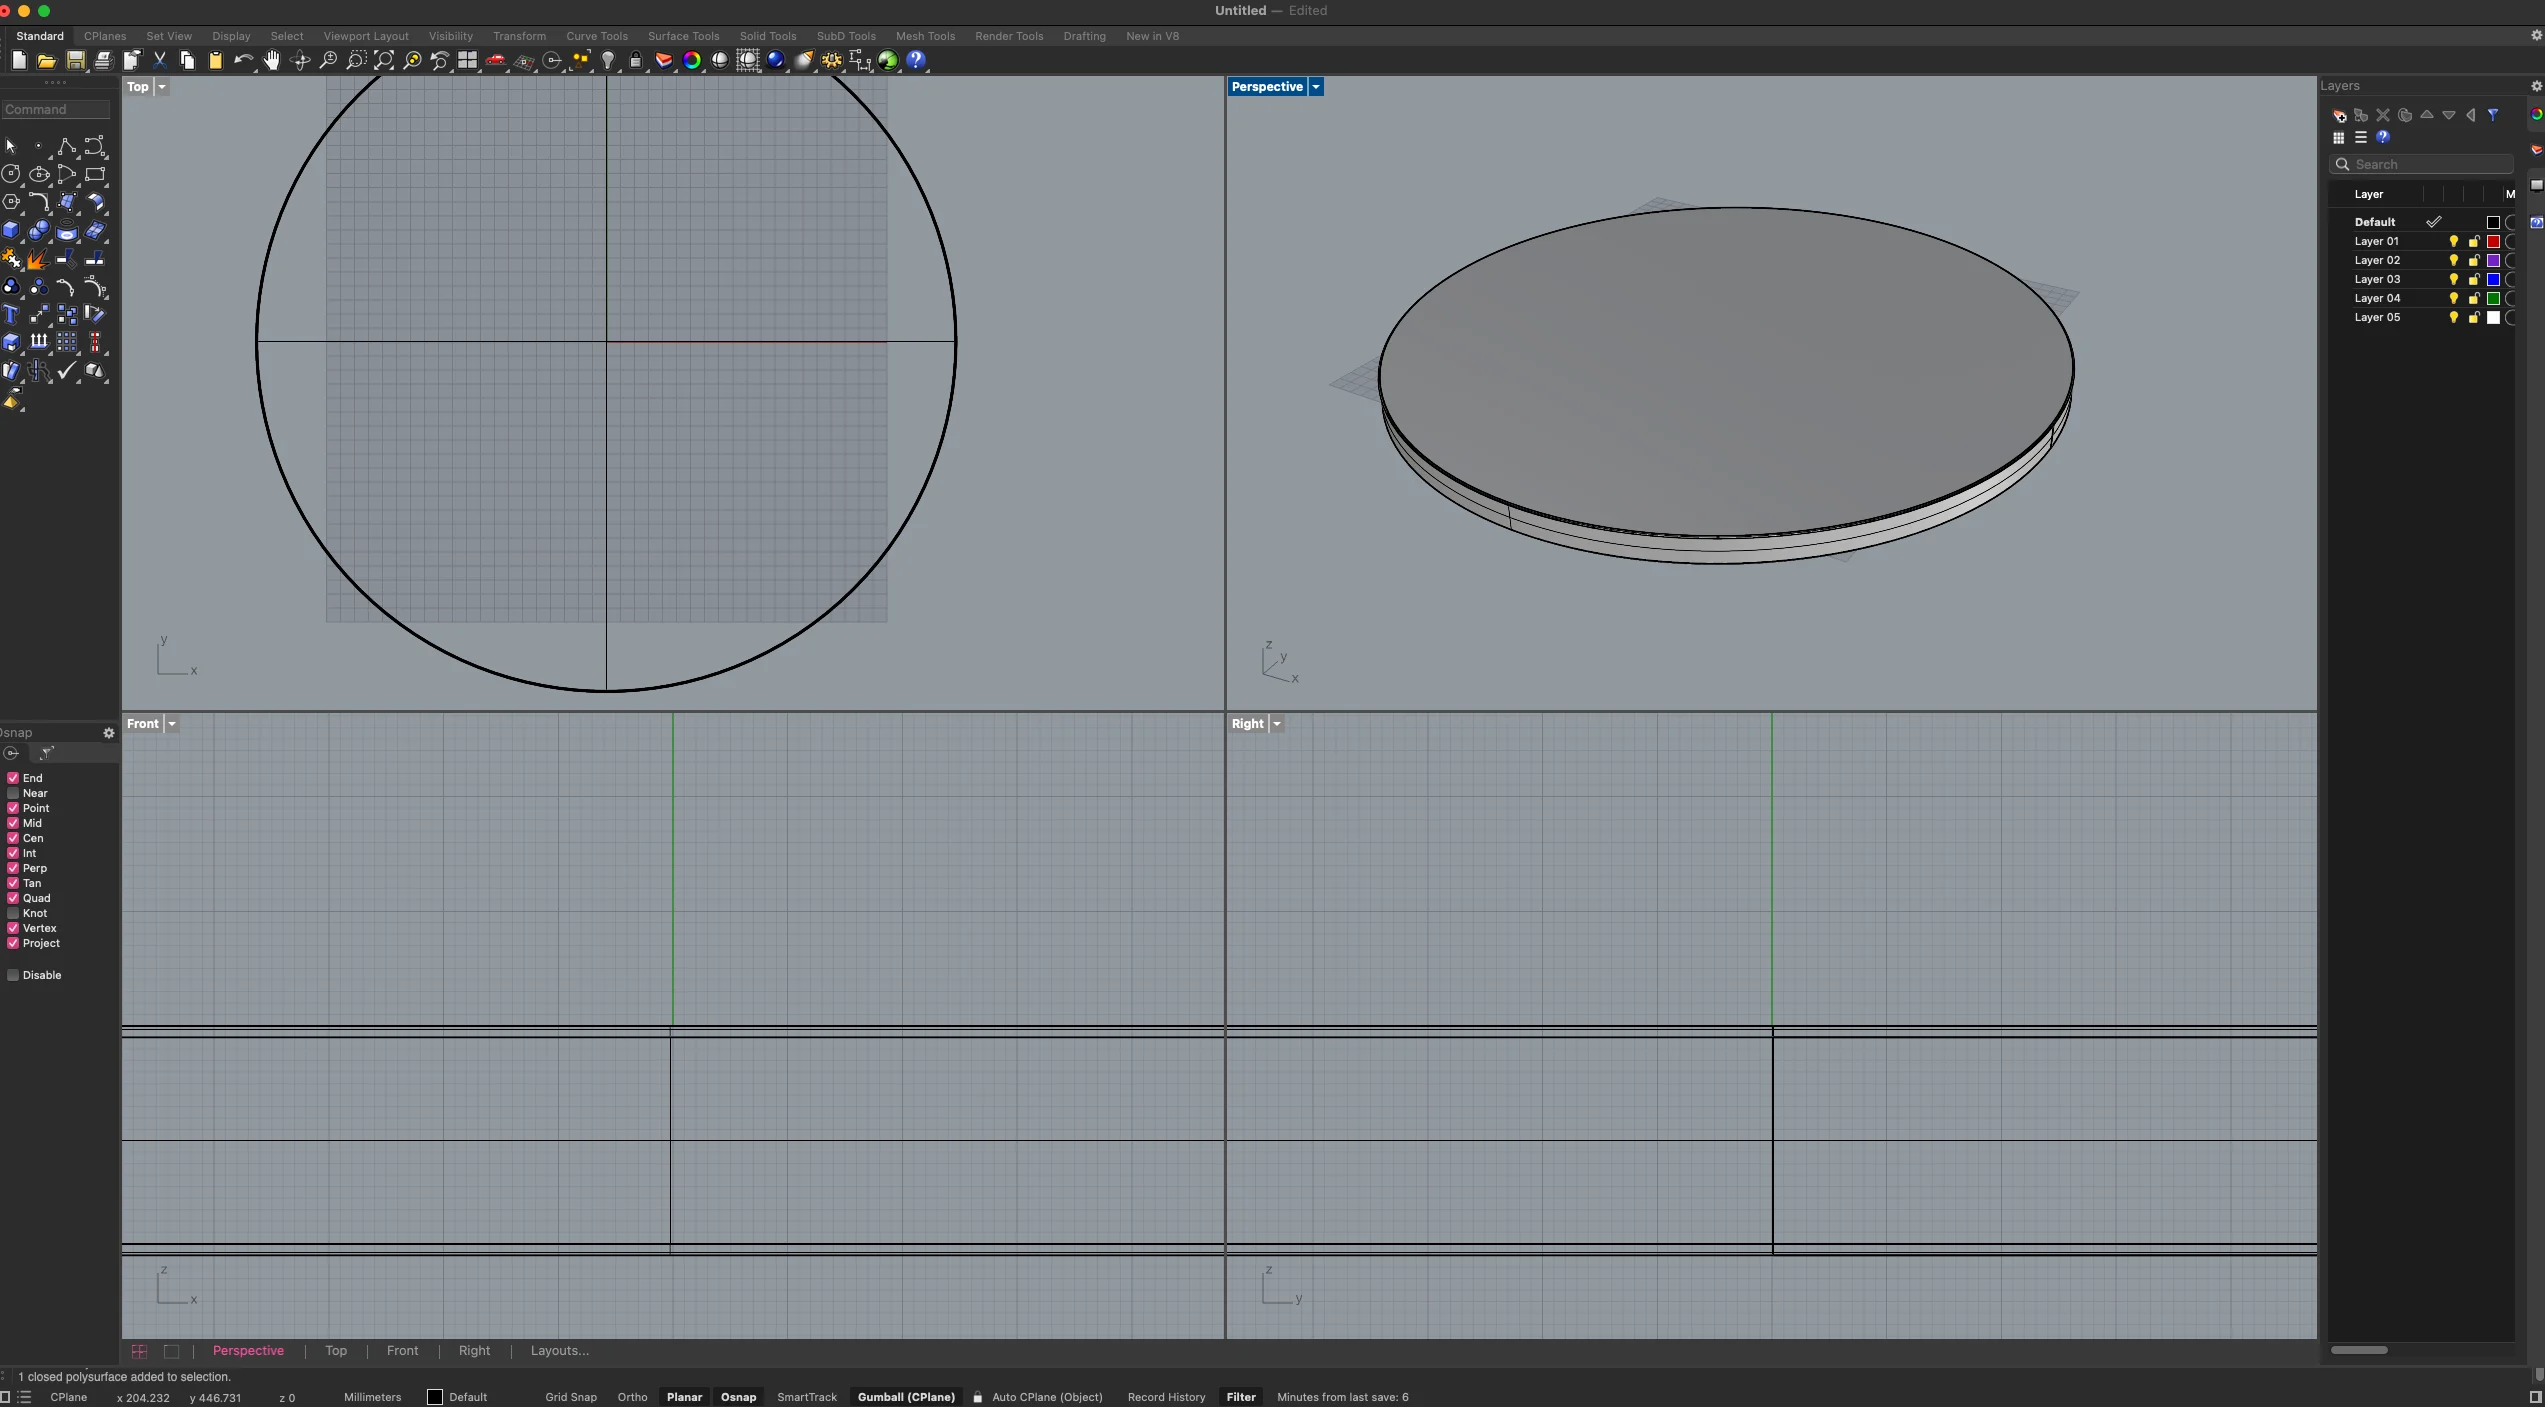2545x1407 pixels.
Task: Cut selection with the scissors icon
Action: click(159, 61)
